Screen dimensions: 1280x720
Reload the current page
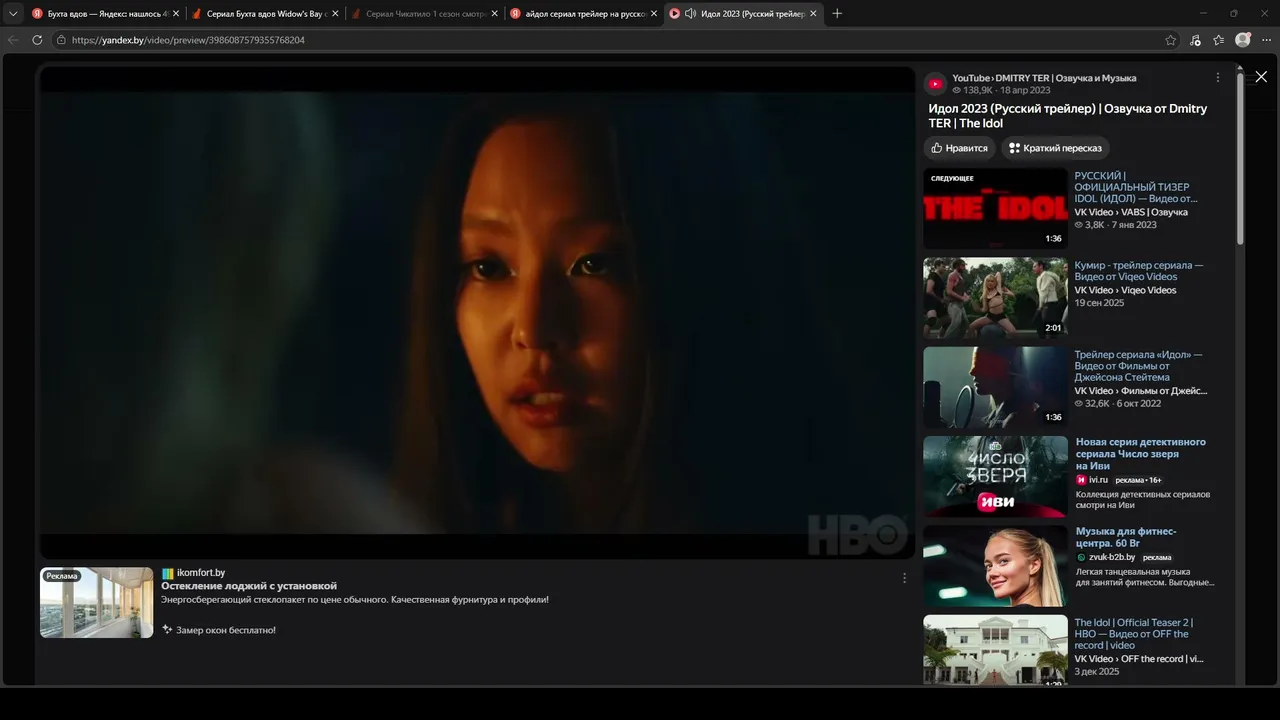(37, 40)
